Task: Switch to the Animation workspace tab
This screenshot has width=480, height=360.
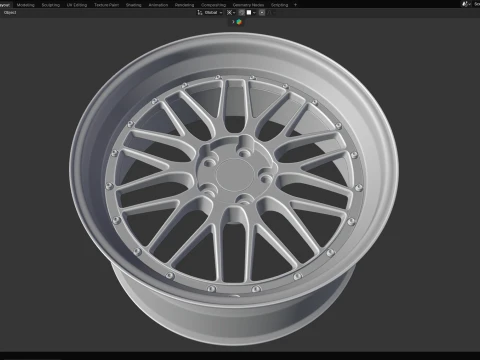Action: click(x=158, y=5)
